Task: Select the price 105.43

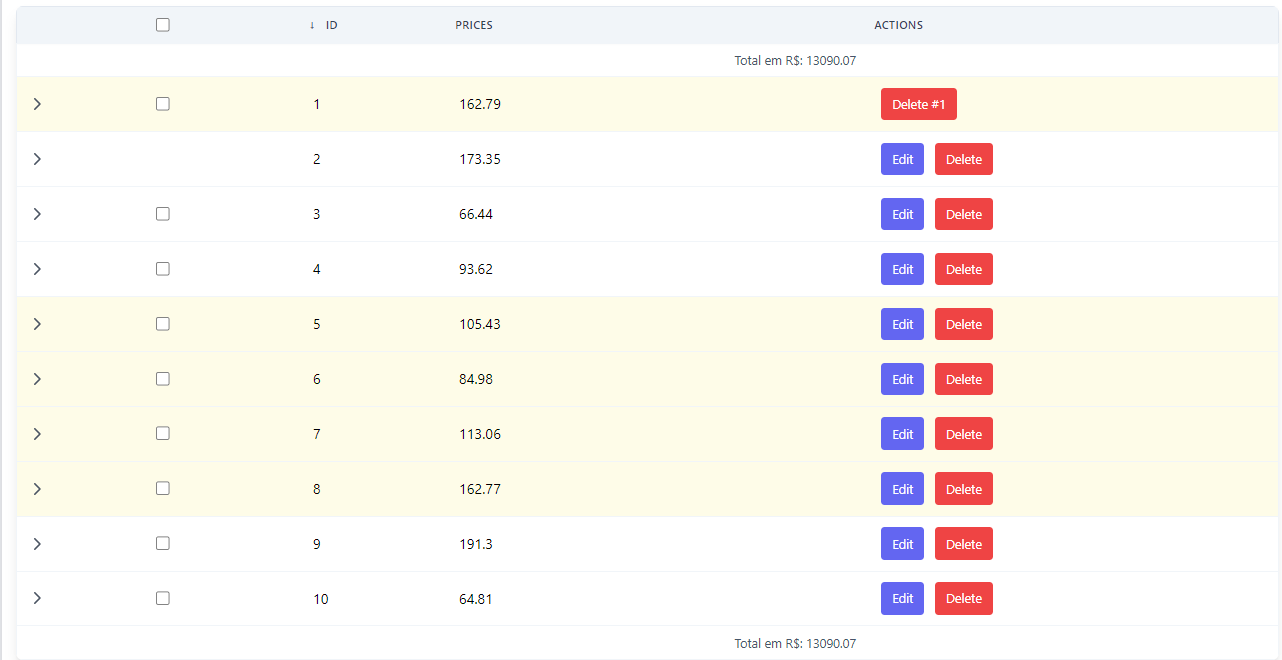Action: 480,324
